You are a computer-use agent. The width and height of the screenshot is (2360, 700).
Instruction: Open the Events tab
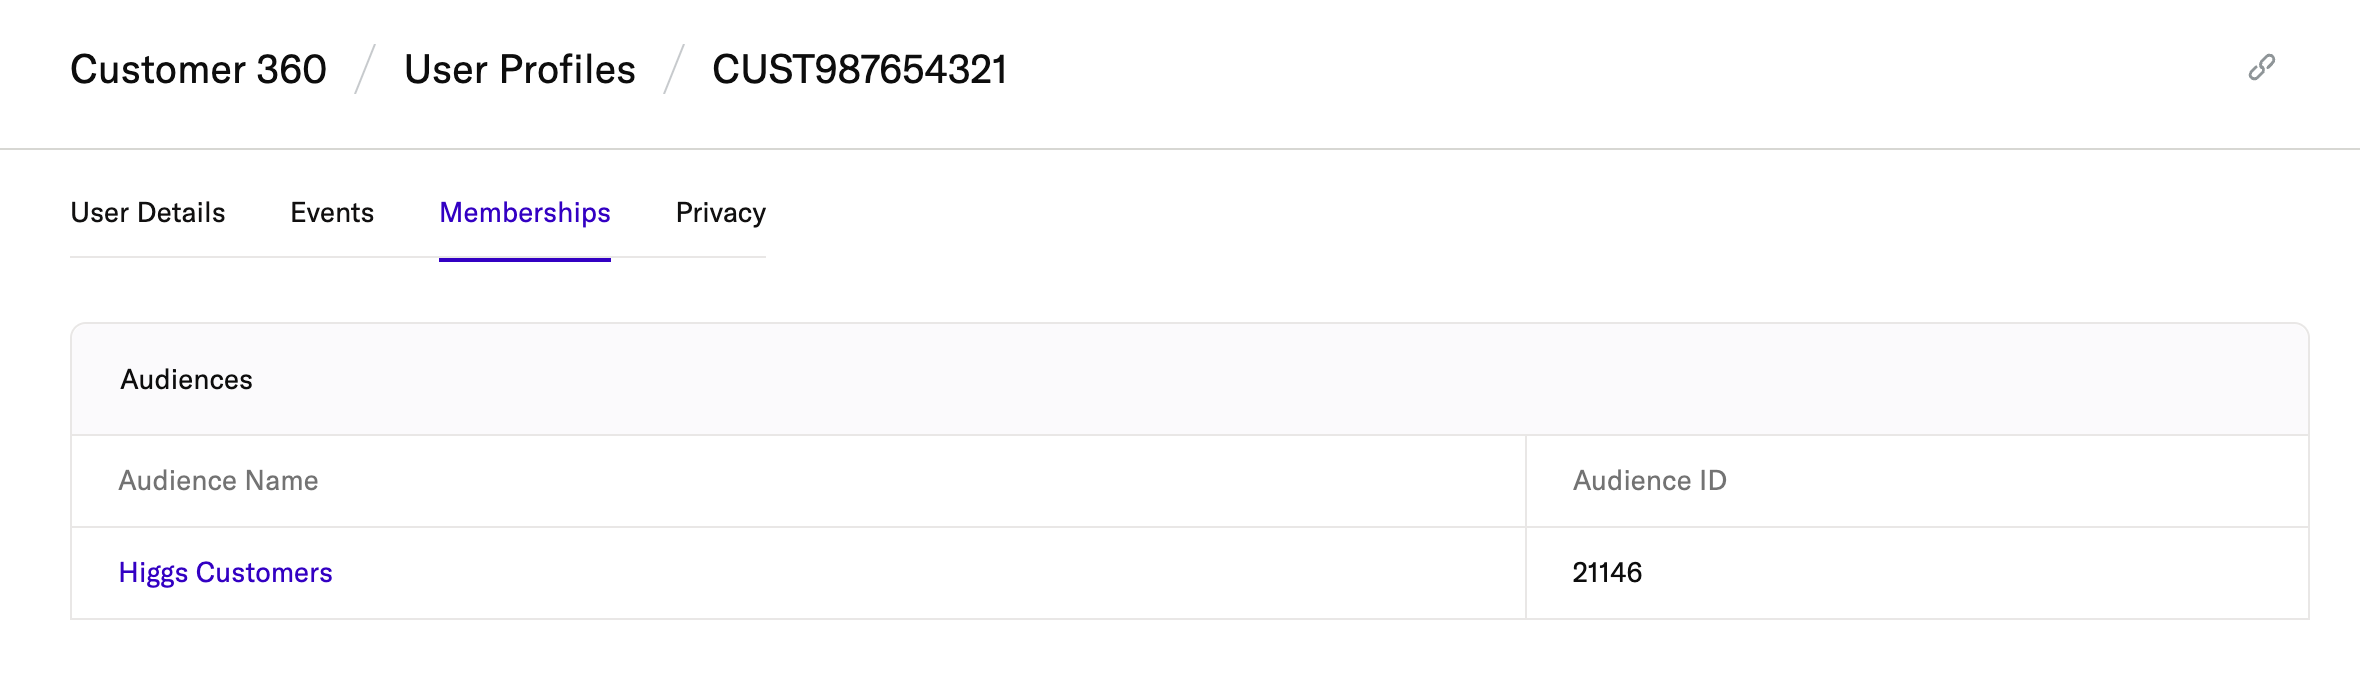coord(332,213)
